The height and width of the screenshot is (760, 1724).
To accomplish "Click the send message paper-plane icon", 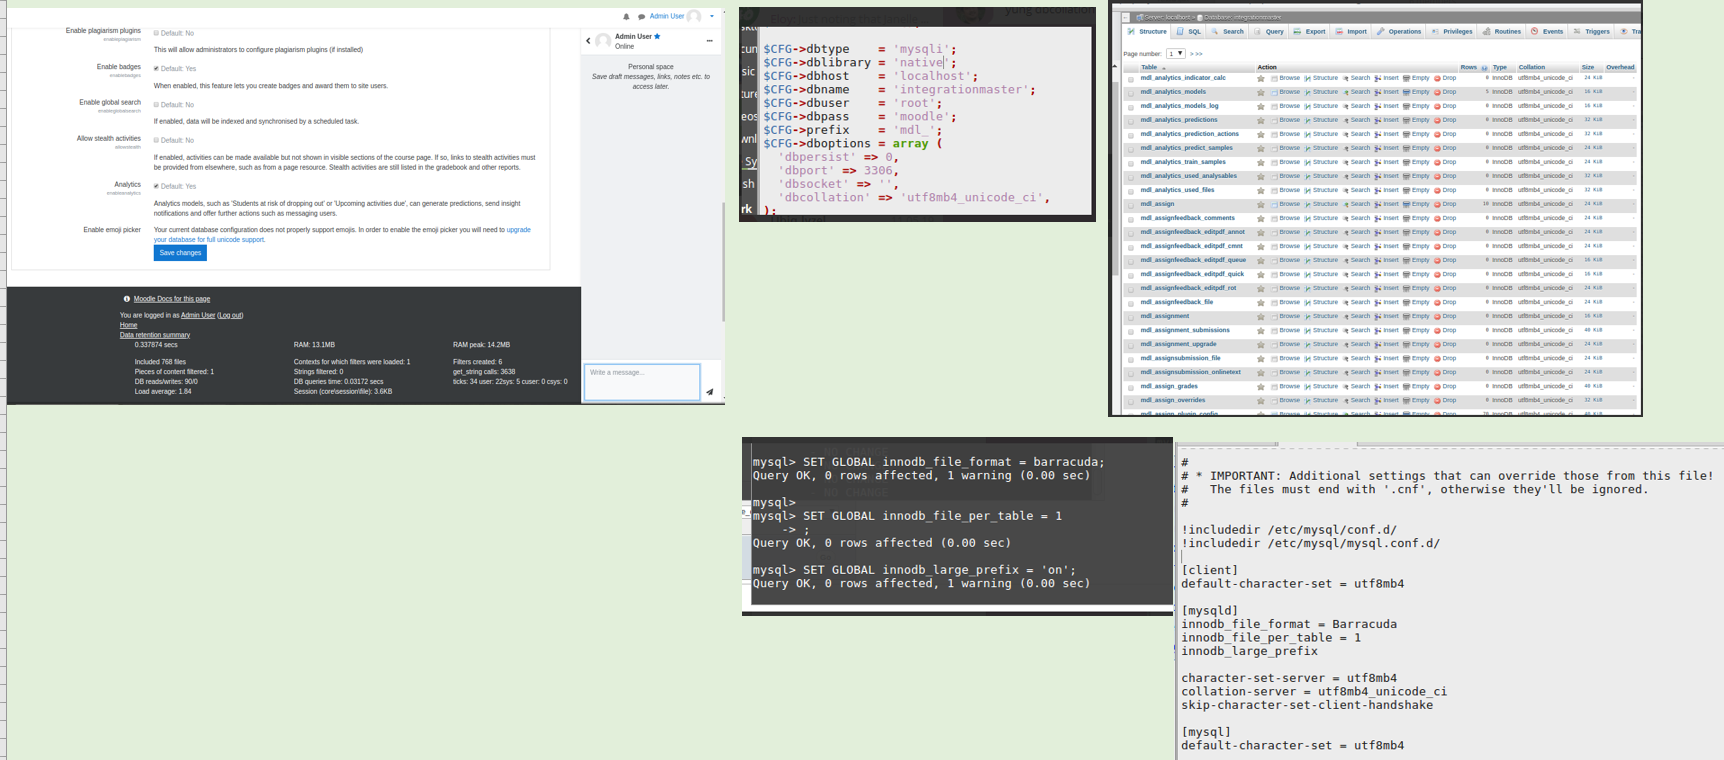I will [x=709, y=392].
